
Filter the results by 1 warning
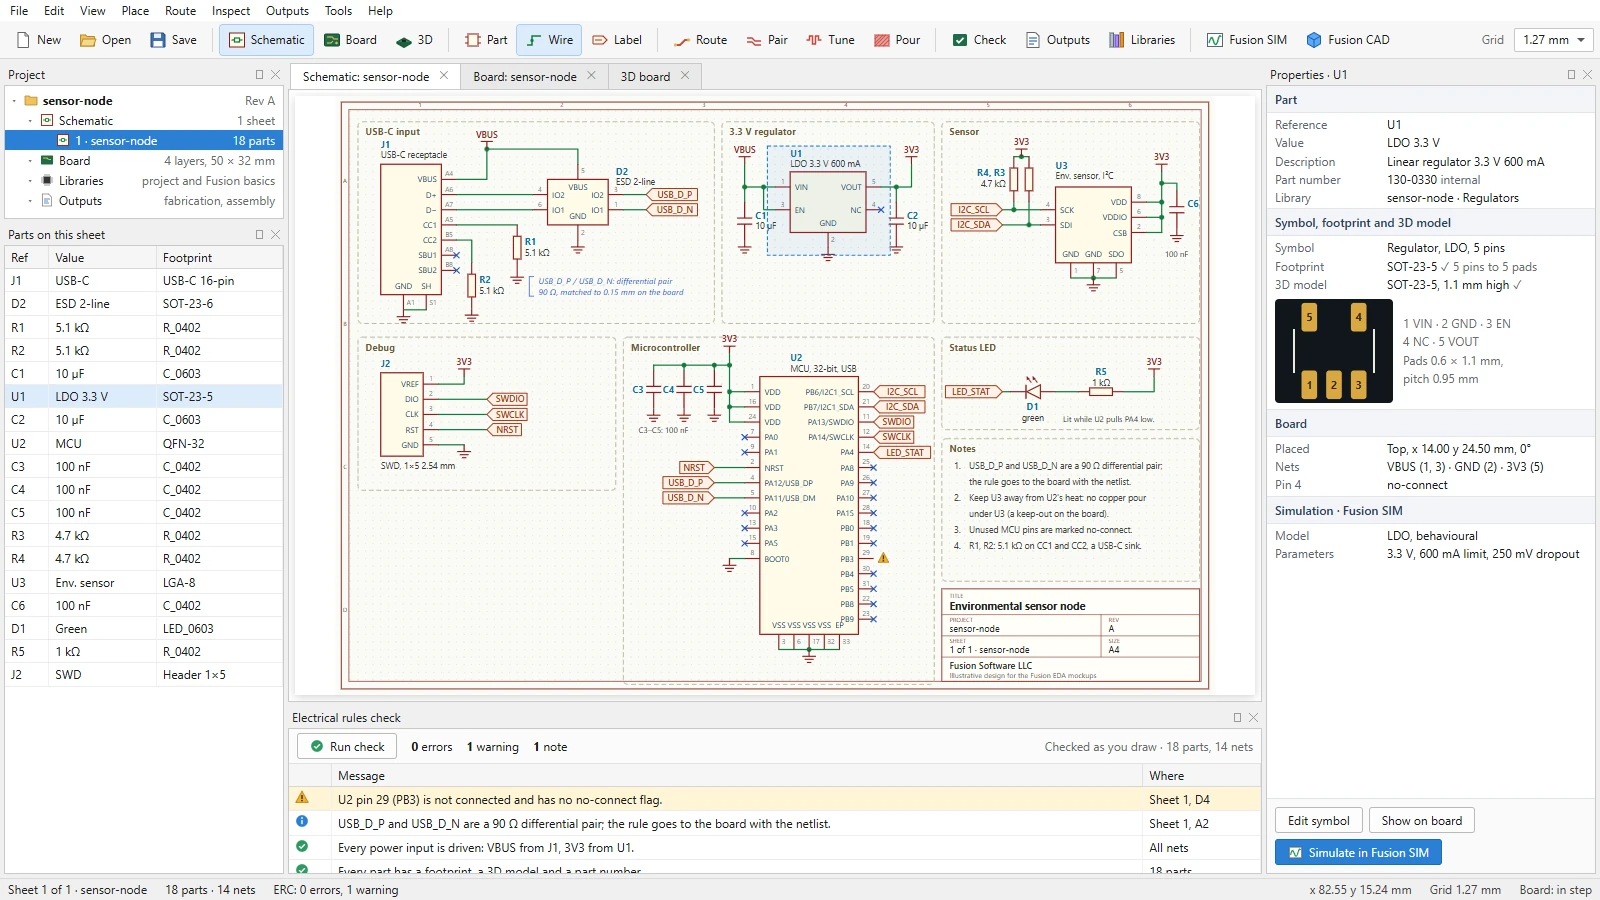tap(492, 747)
